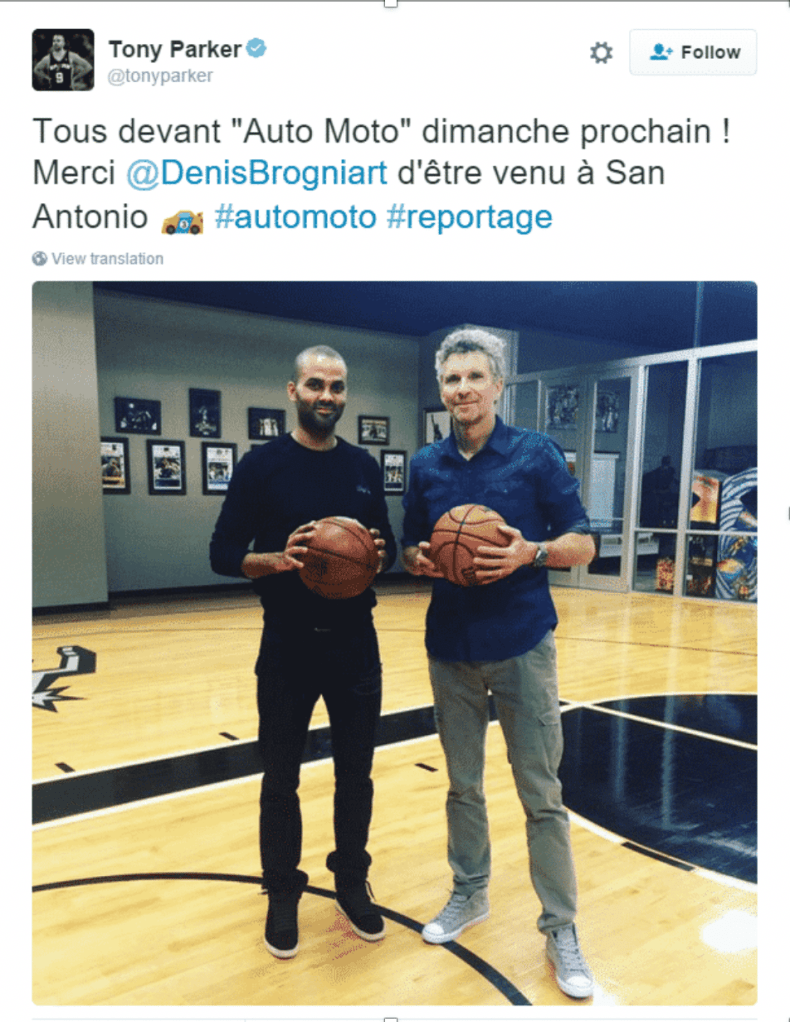Viewport: 790px width, 1022px height.
Task: Click the Follow button
Action: [693, 52]
